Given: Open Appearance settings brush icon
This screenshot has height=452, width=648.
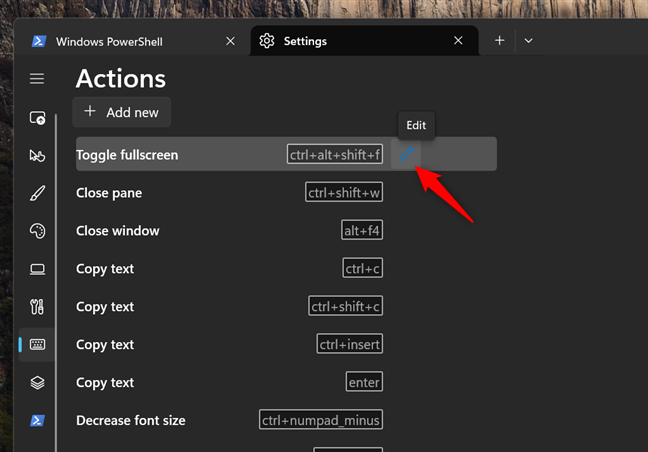Looking at the screenshot, I should 37,193.
